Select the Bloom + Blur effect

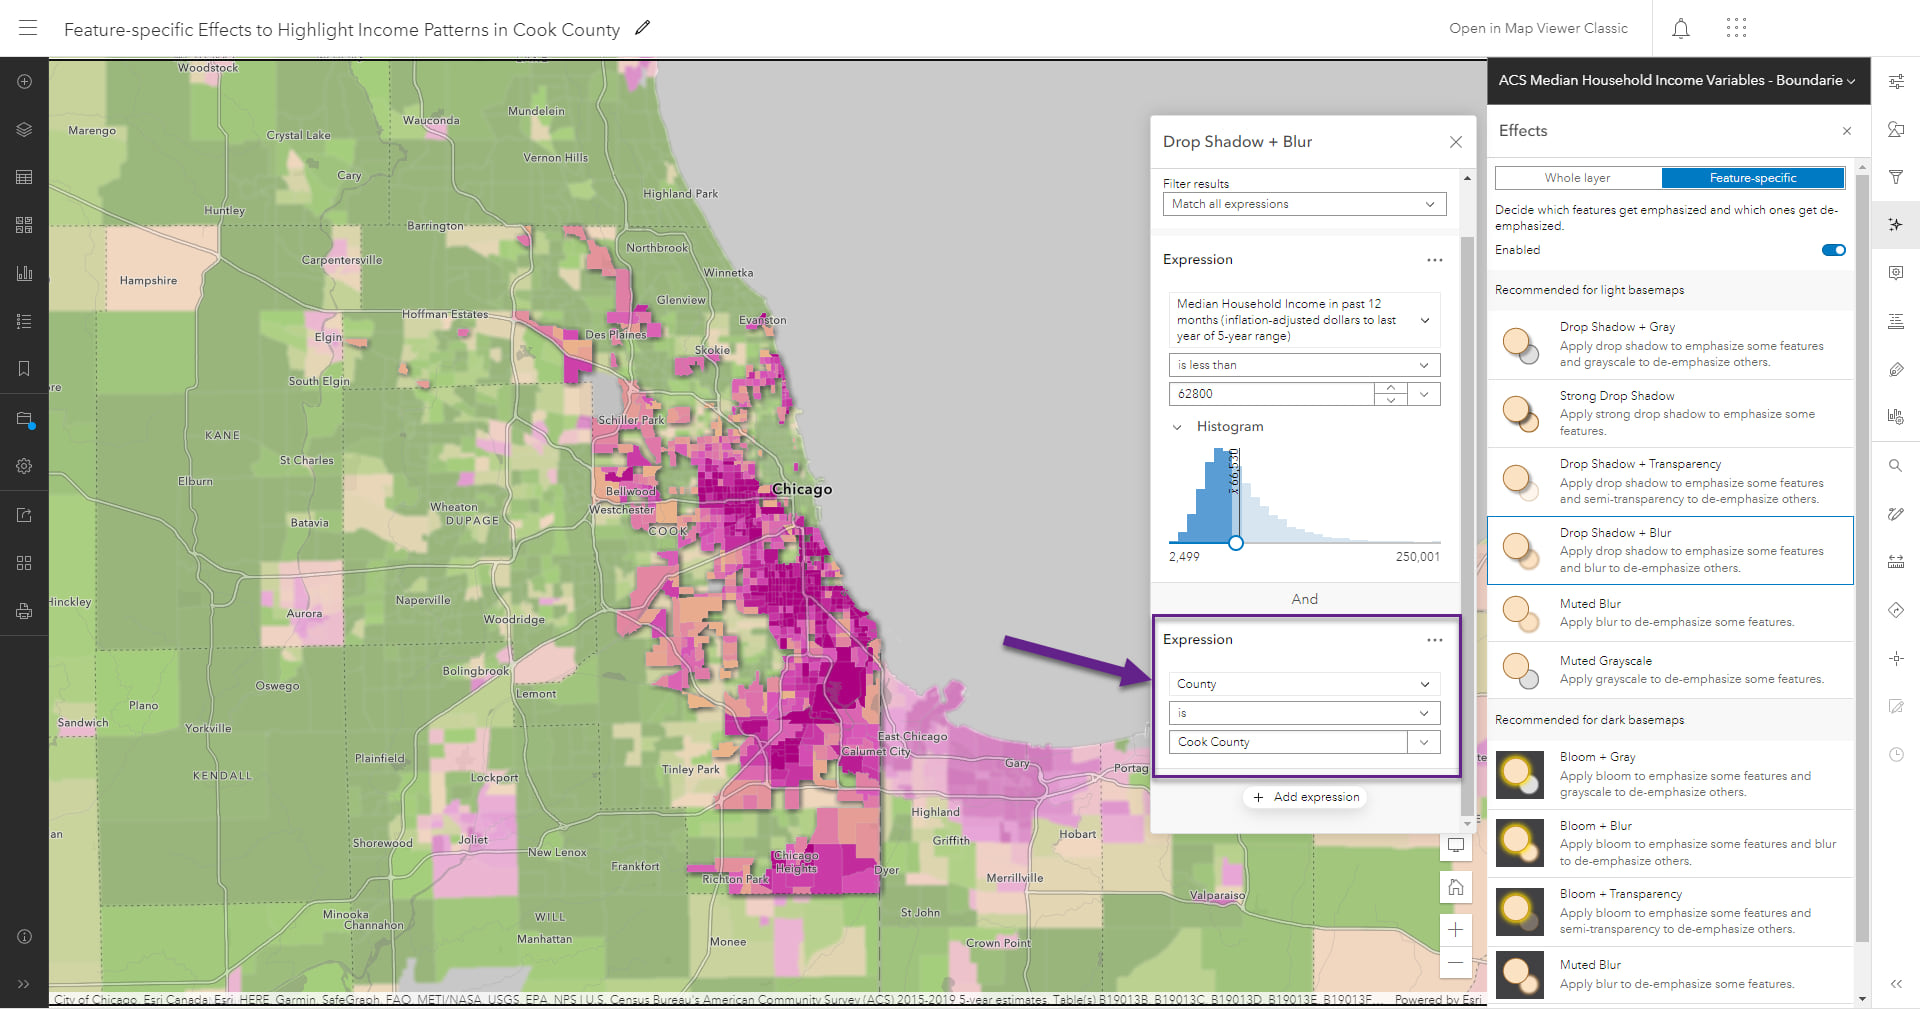pos(1670,843)
